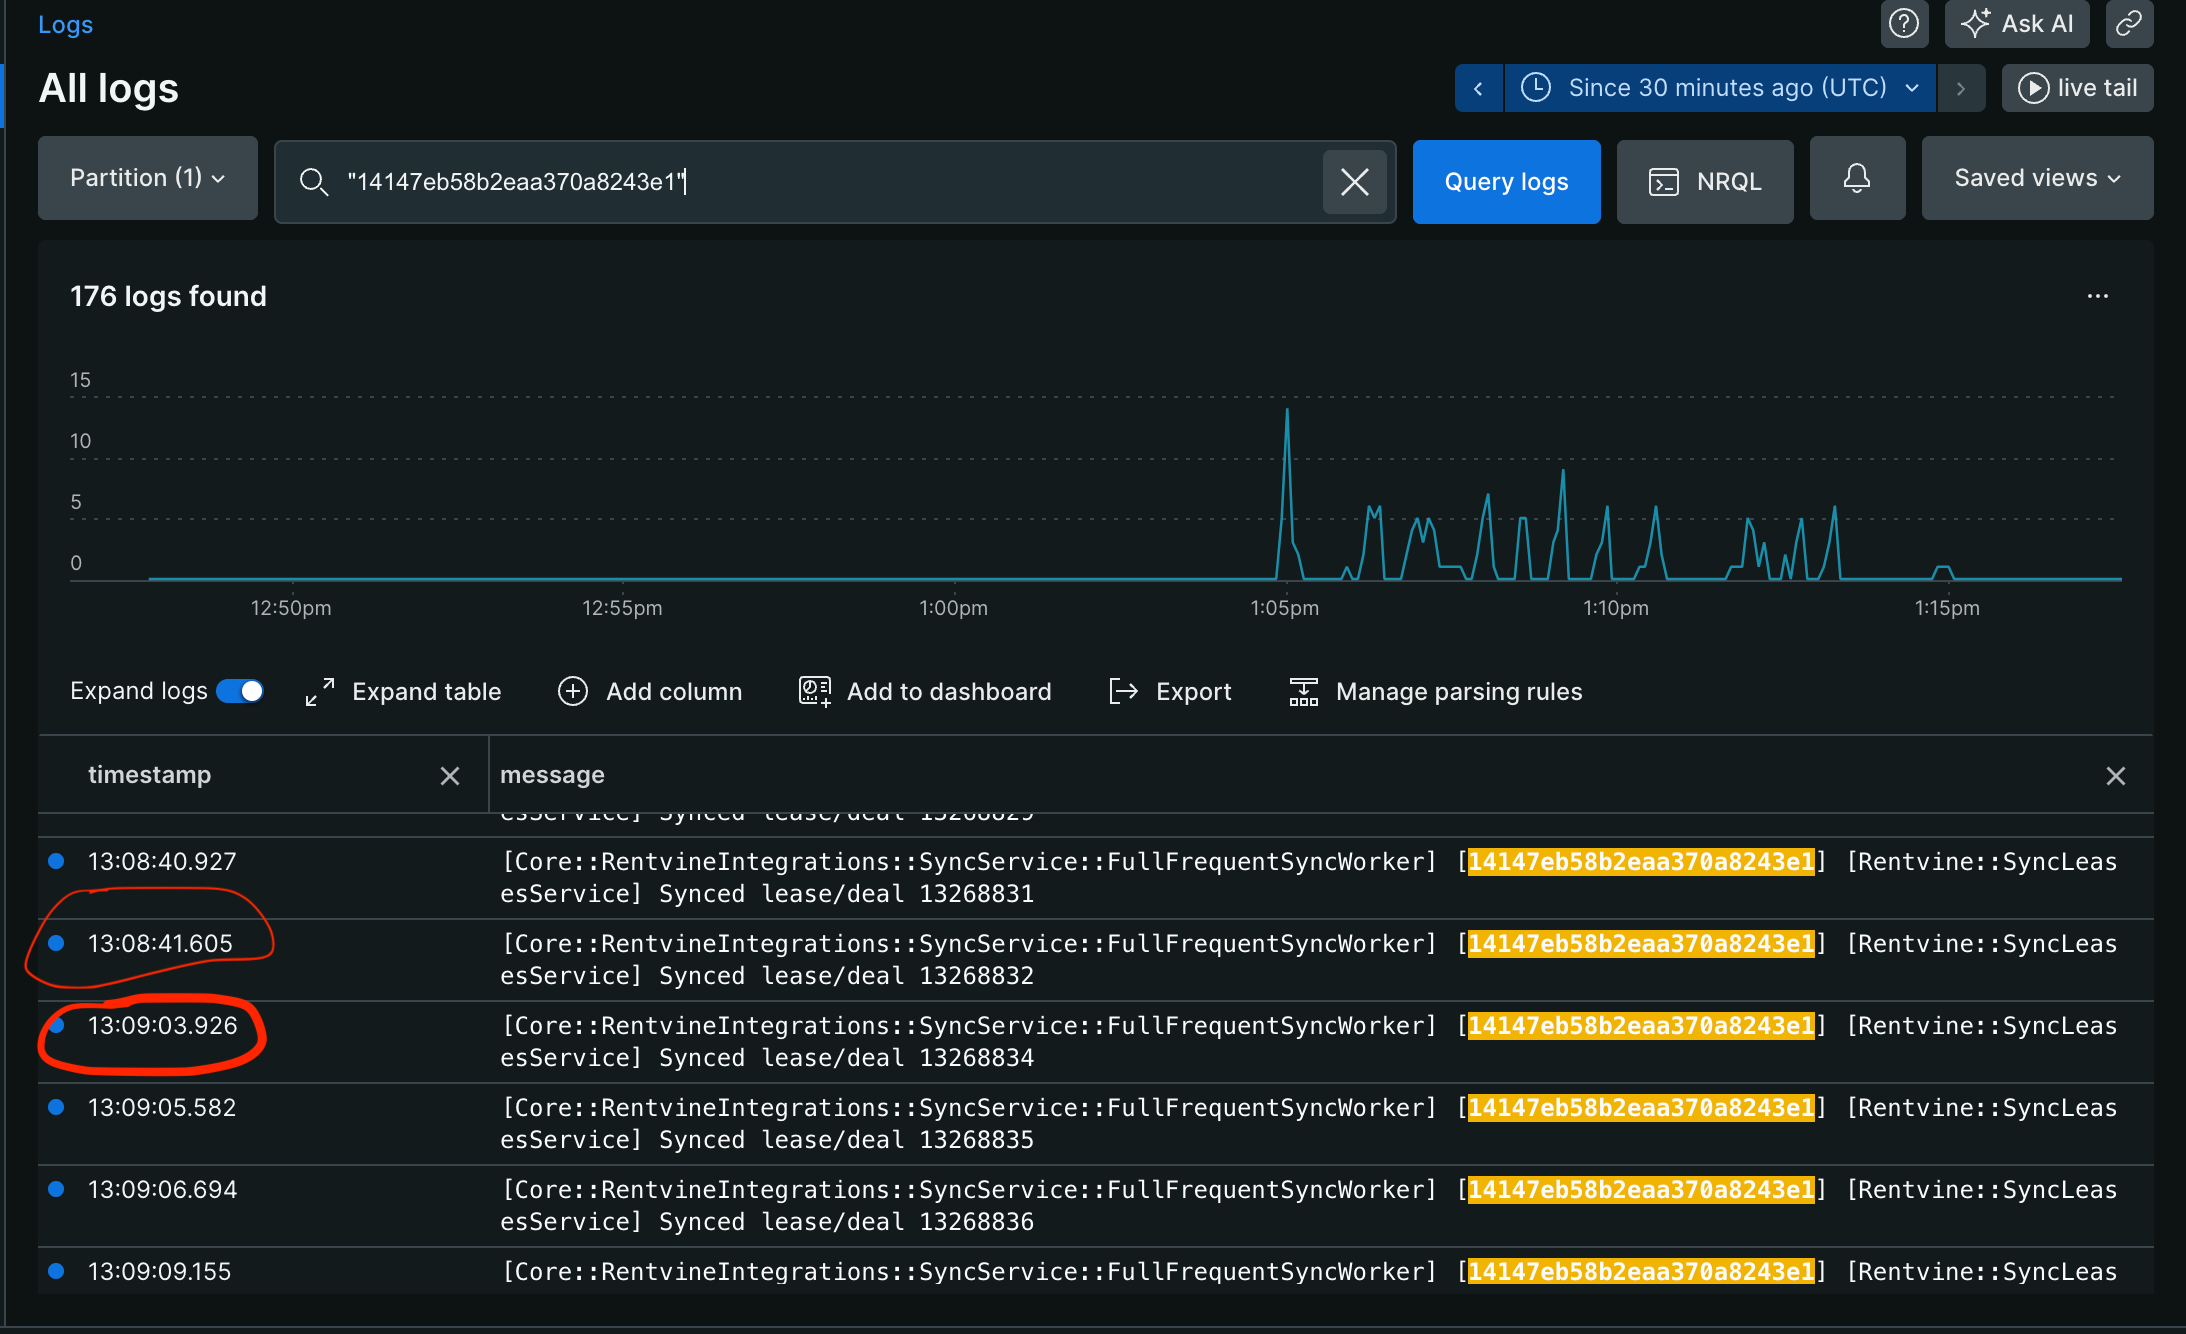This screenshot has width=2186, height=1334.
Task: Open the Saved views dropdown
Action: (2037, 178)
